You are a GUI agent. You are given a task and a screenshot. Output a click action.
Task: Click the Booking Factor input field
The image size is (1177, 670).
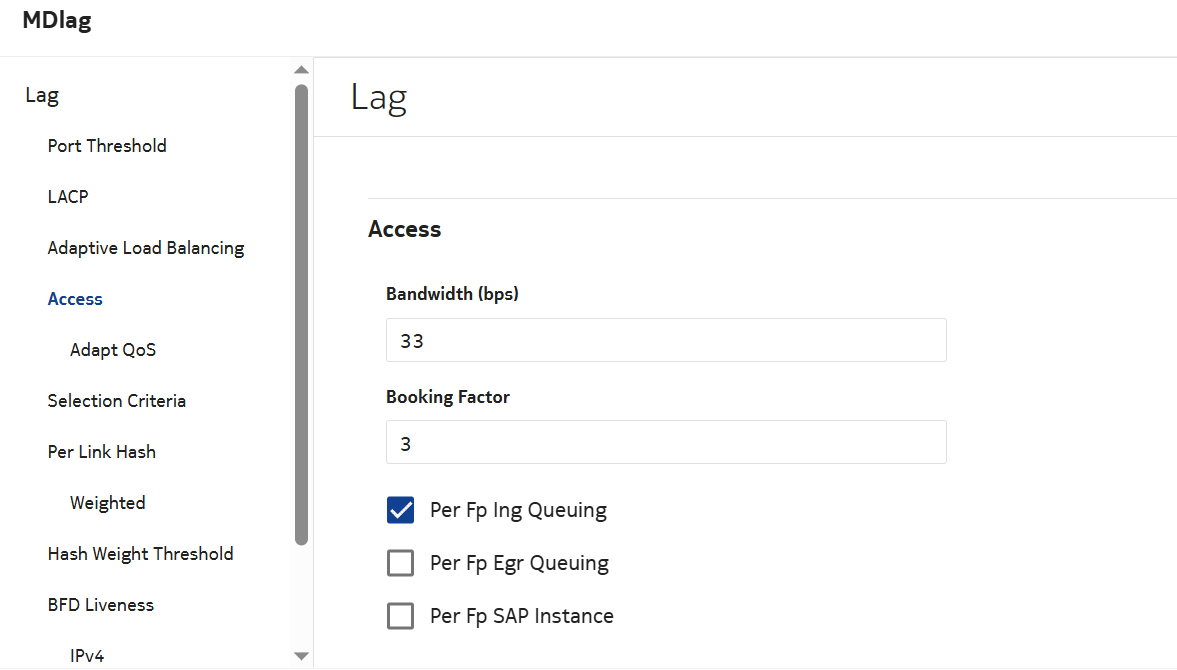tap(665, 442)
